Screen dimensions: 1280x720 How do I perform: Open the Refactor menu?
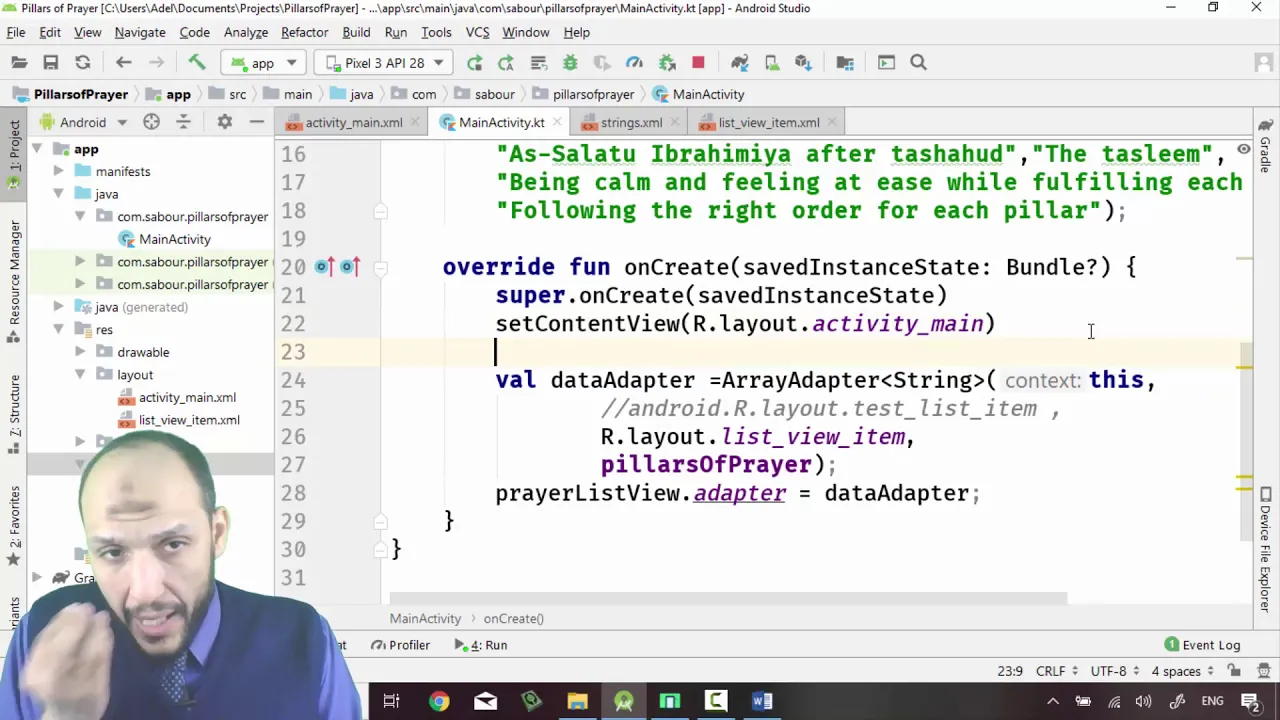pos(304,32)
